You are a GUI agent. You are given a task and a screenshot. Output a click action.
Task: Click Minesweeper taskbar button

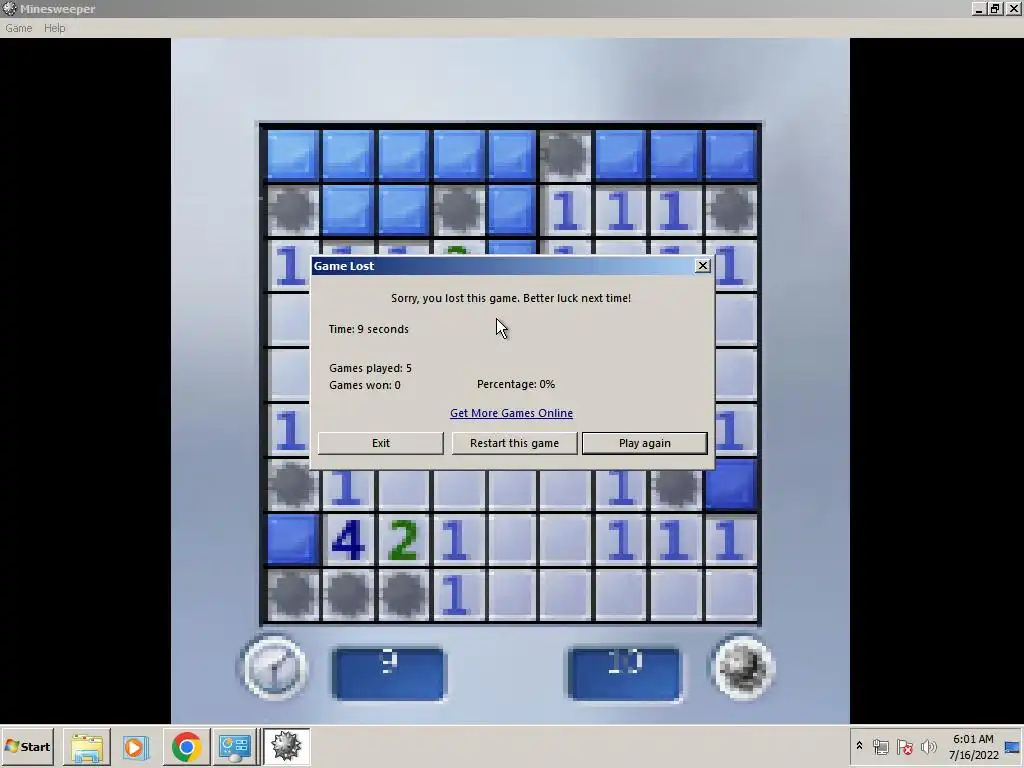(x=286, y=746)
